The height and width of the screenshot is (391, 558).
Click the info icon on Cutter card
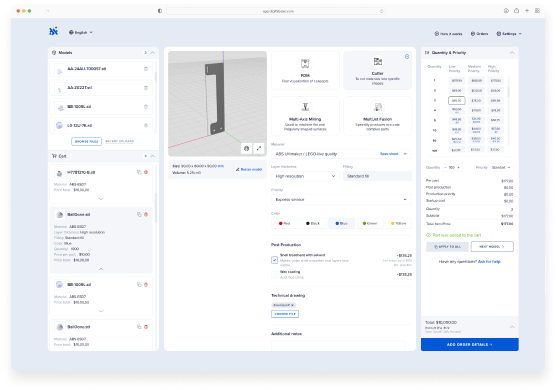pos(407,57)
